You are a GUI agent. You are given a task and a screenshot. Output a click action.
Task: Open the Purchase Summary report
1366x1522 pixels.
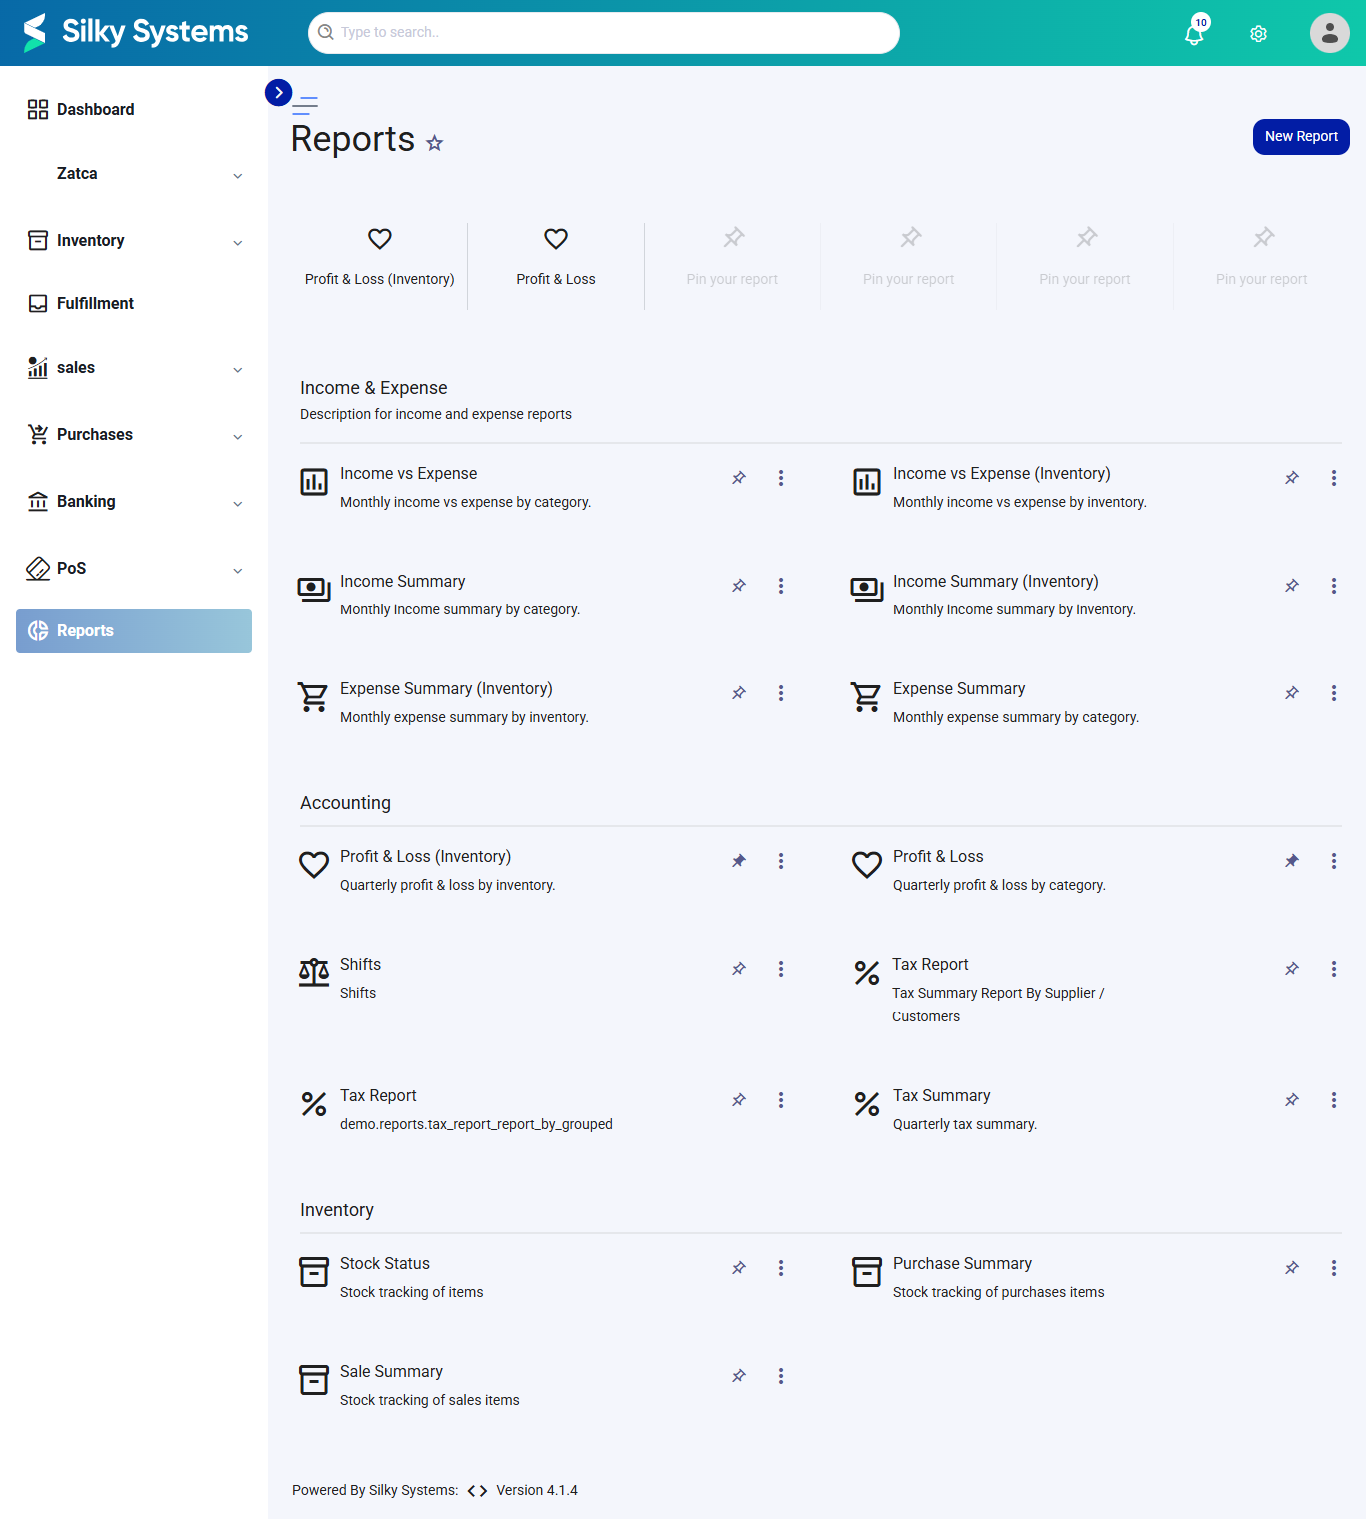[962, 1264]
